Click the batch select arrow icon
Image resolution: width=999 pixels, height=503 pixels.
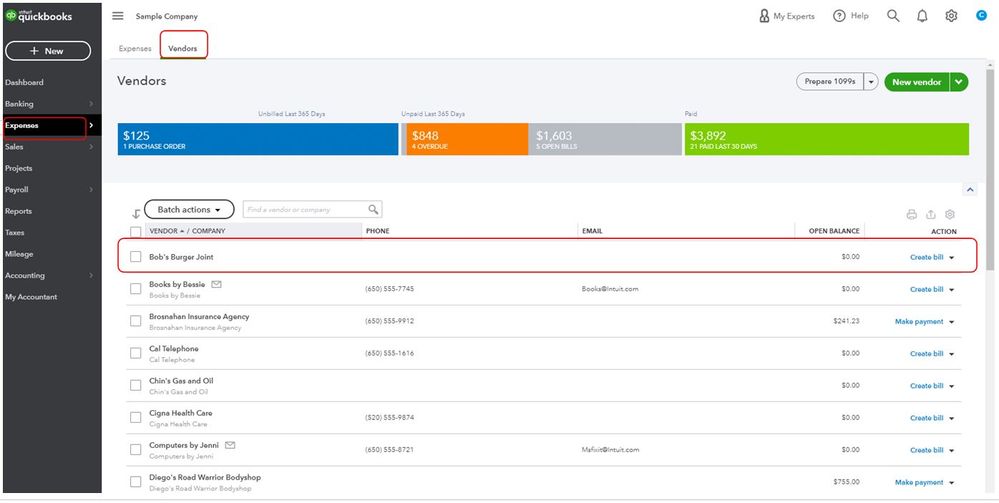pos(136,214)
